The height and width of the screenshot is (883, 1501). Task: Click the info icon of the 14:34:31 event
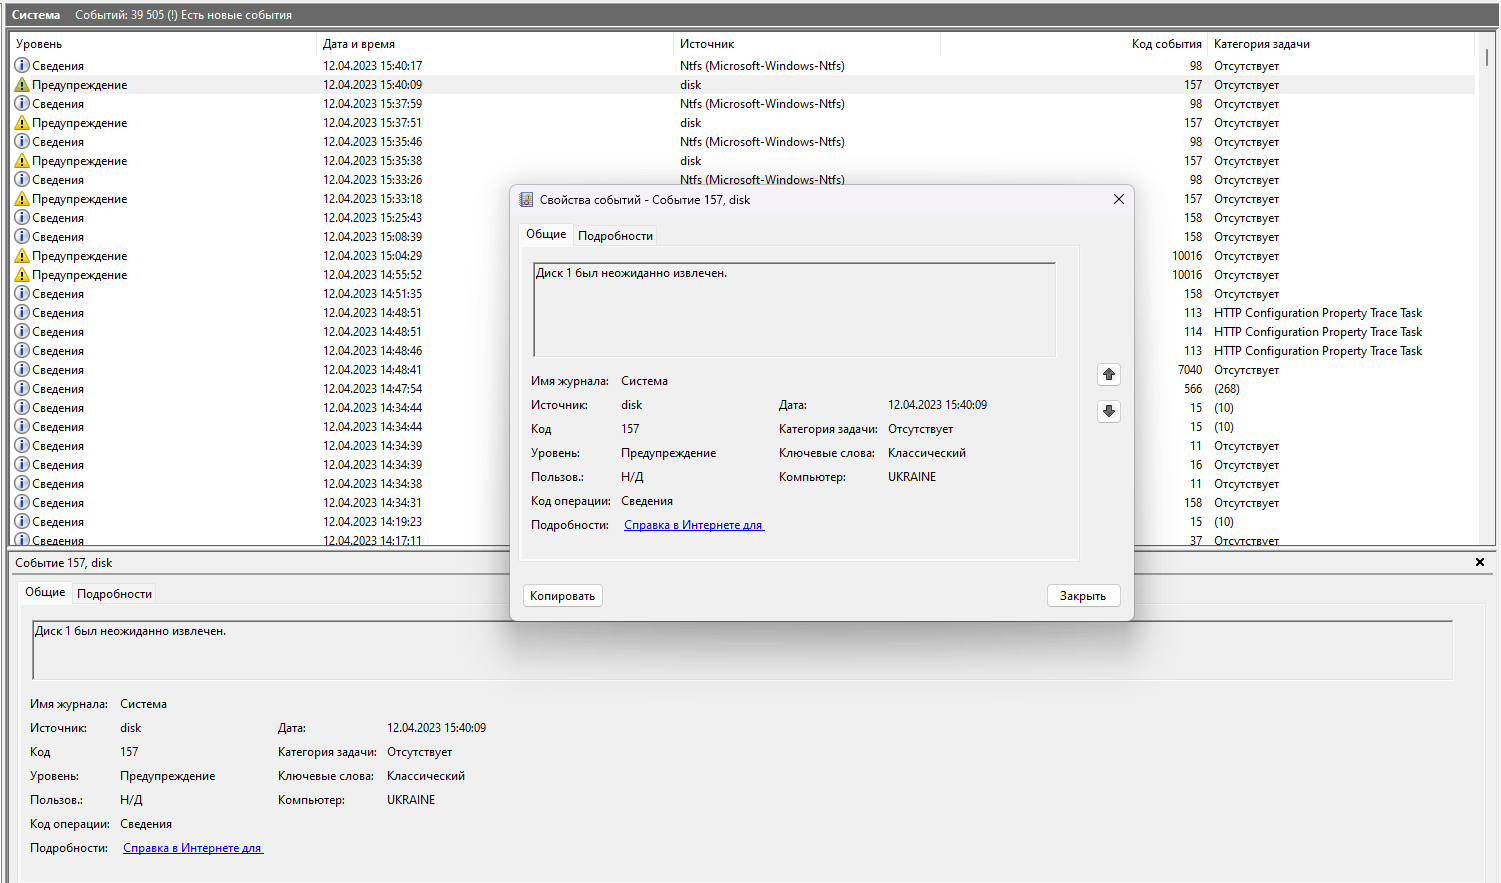22,503
